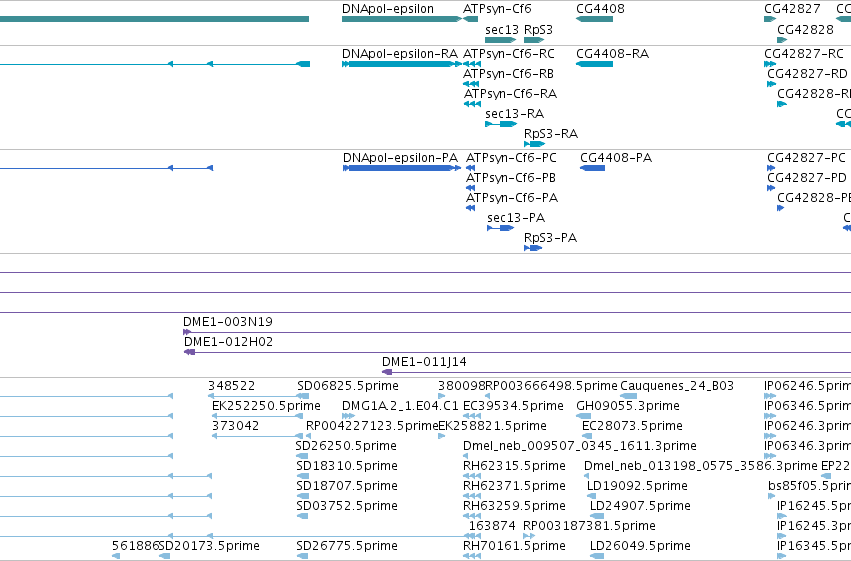Select the RP003187381.5prime EST label
Screen dimensions: 851x561
point(589,526)
